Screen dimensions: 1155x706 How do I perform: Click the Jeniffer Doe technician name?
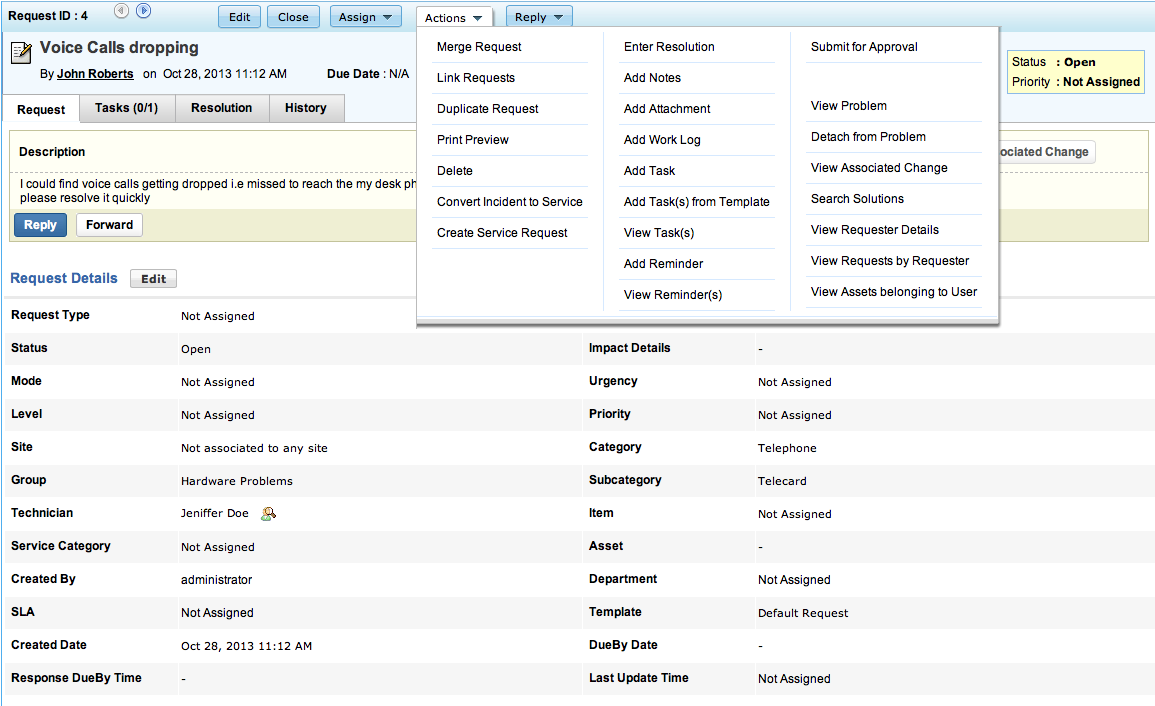214,513
